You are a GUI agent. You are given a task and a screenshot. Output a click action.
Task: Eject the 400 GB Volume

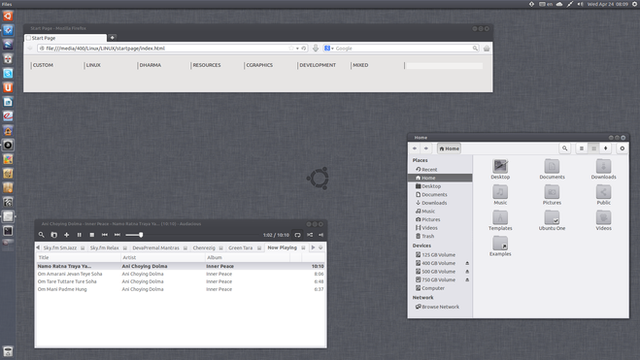point(467,263)
